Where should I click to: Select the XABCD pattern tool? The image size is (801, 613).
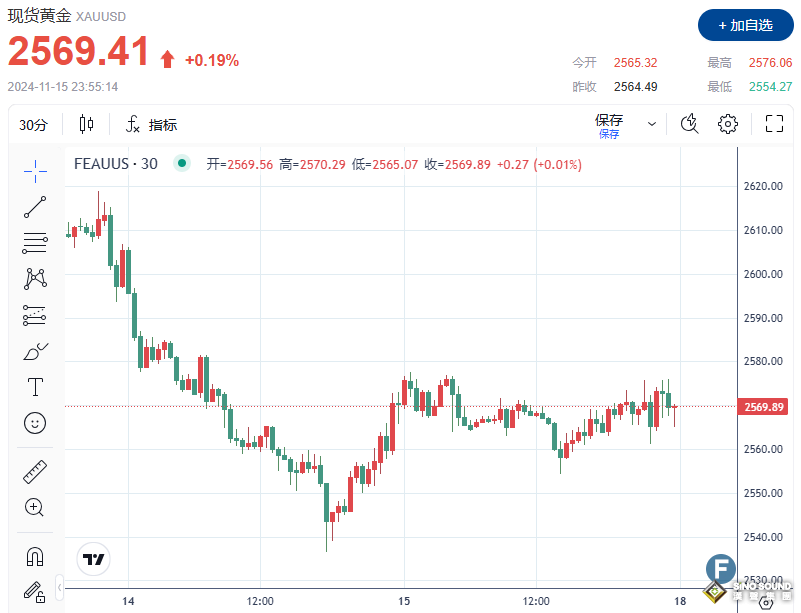click(34, 279)
